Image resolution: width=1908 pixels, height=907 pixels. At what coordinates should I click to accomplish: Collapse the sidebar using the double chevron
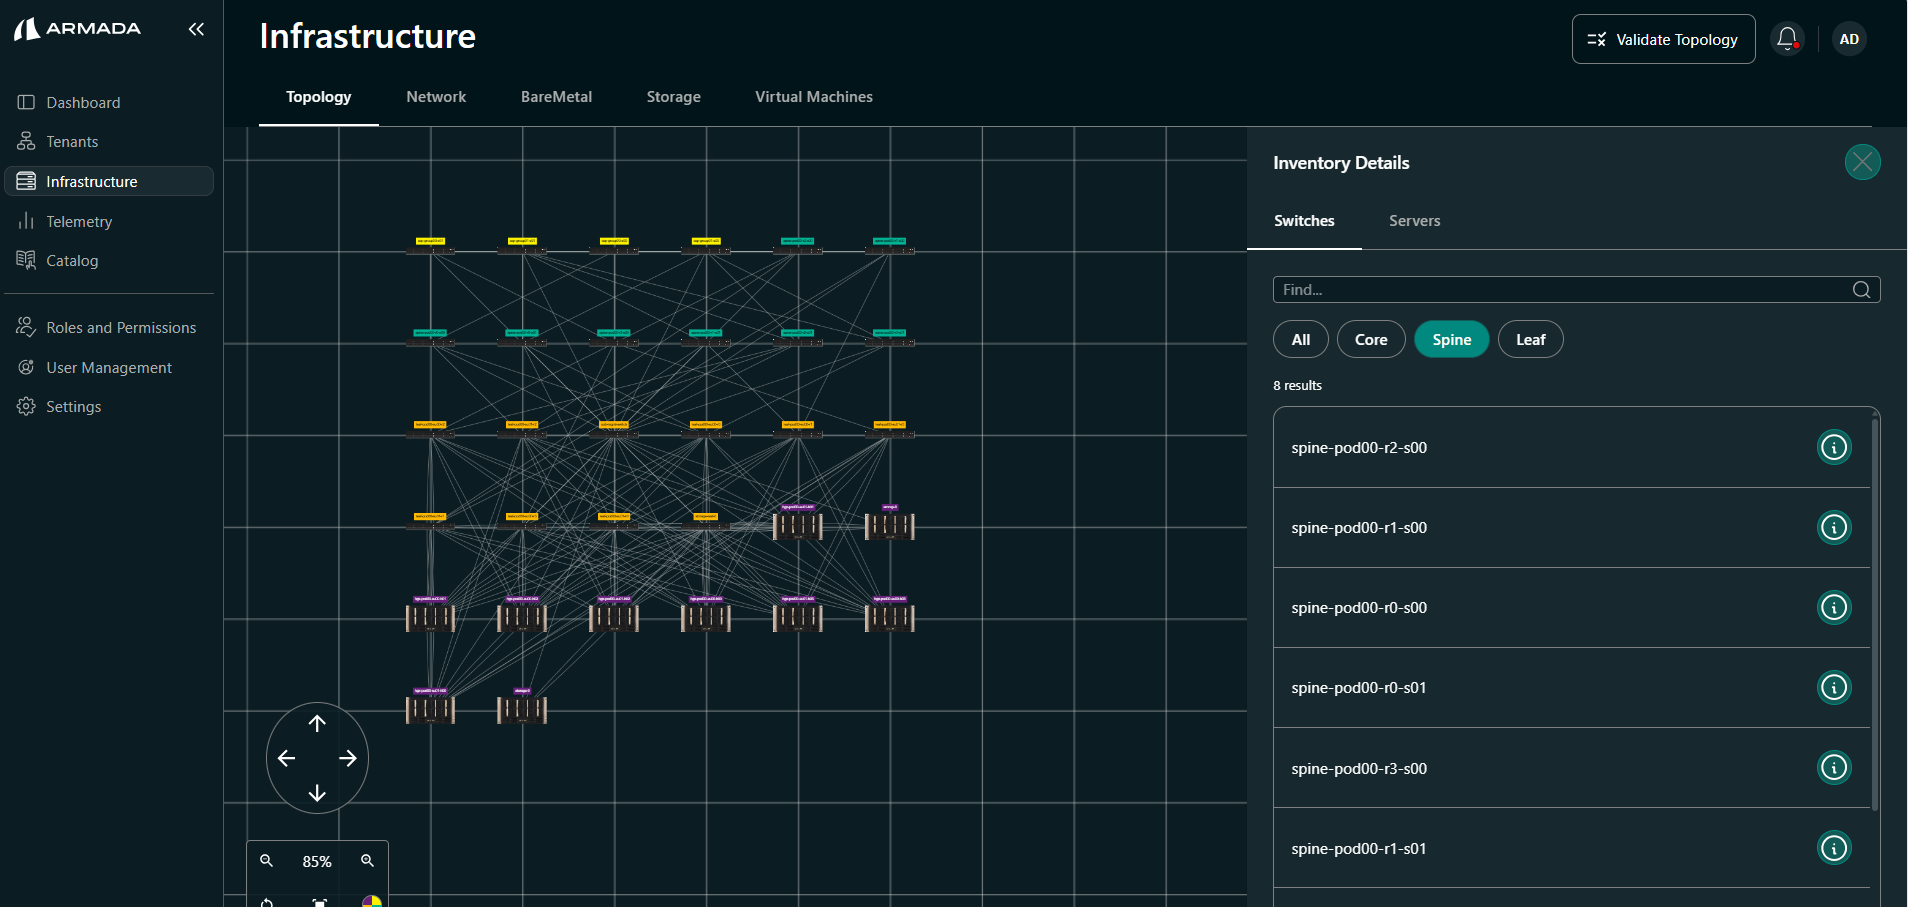196,29
